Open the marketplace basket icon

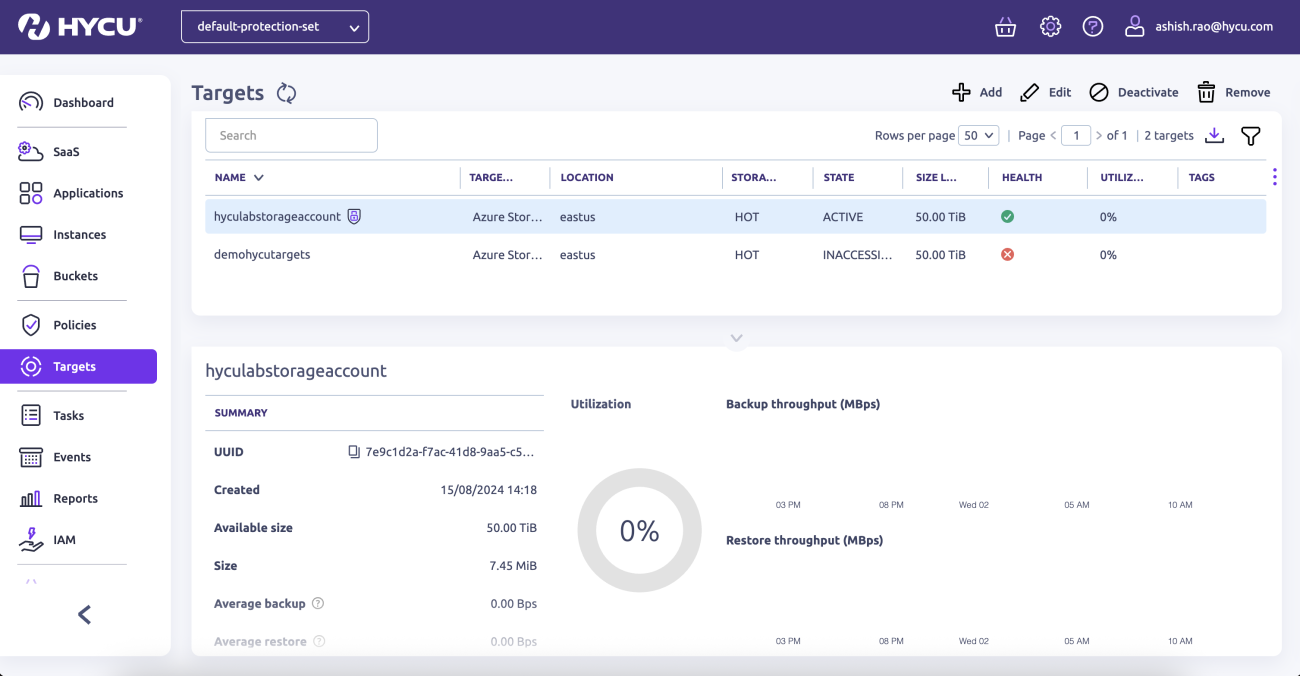pos(1005,27)
